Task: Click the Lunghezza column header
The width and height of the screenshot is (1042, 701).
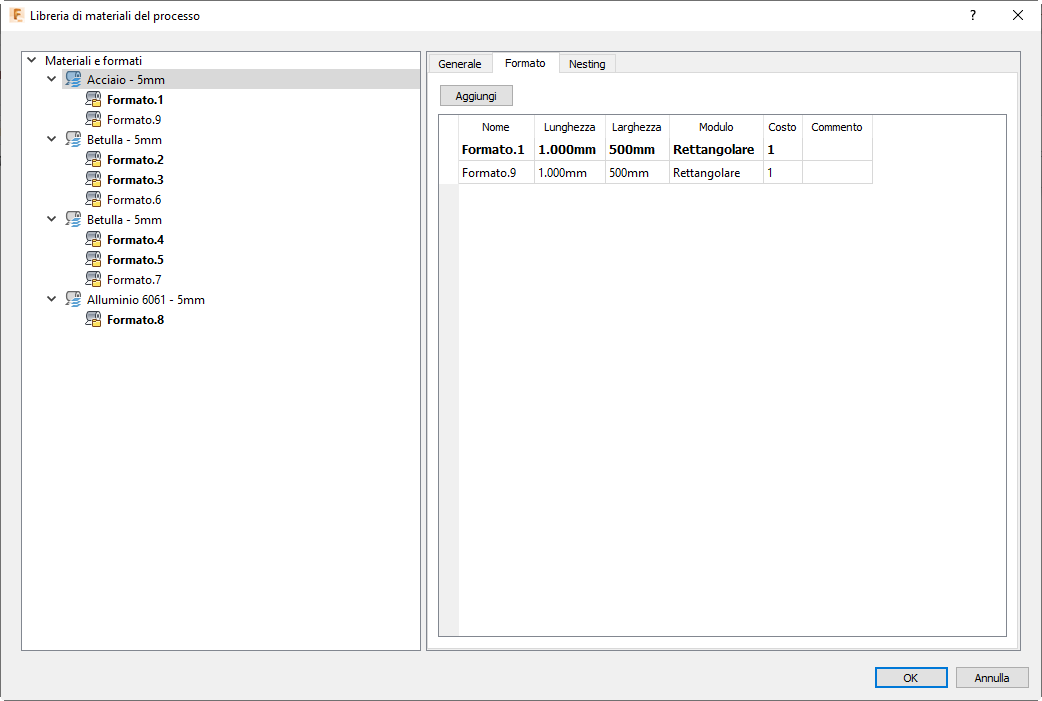Action: tap(570, 127)
